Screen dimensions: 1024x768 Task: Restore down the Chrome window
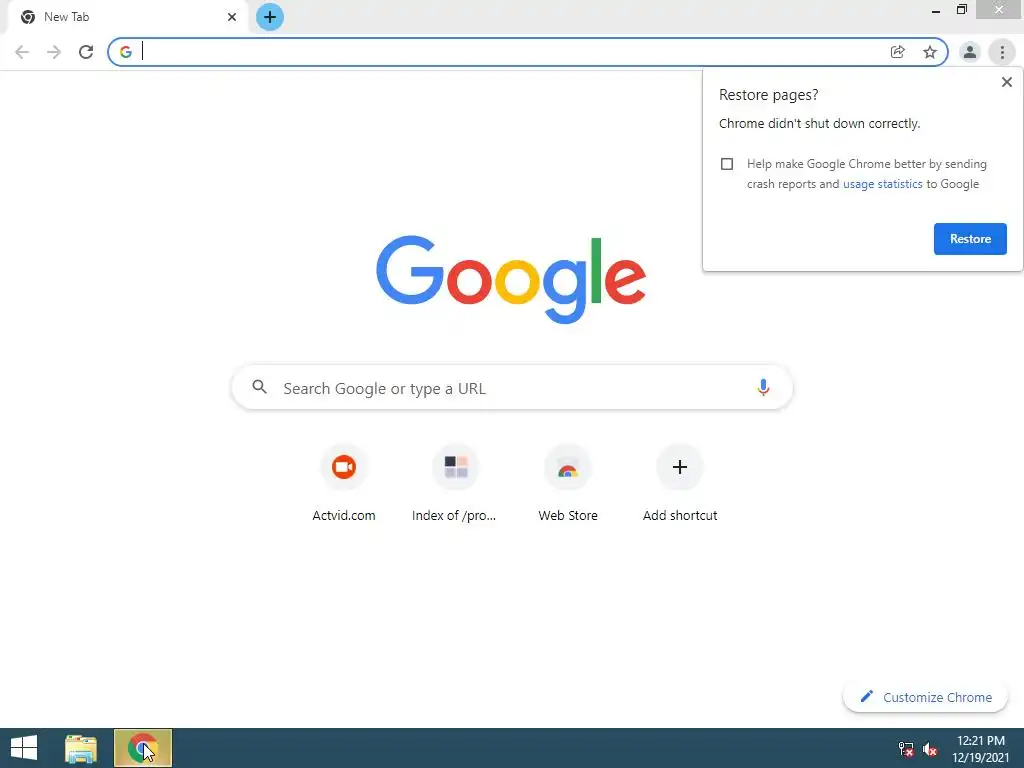[961, 10]
